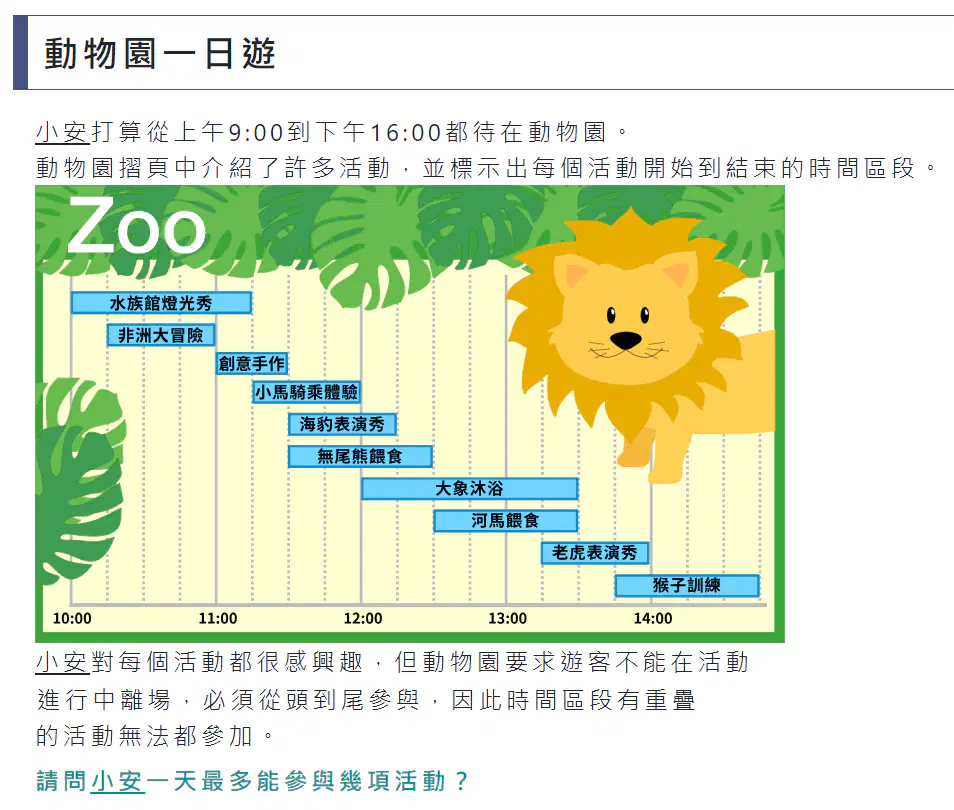The image size is (954, 810).
Task: Click the sentence starting 動物園摺頁中介紹了
Action: pos(487,168)
